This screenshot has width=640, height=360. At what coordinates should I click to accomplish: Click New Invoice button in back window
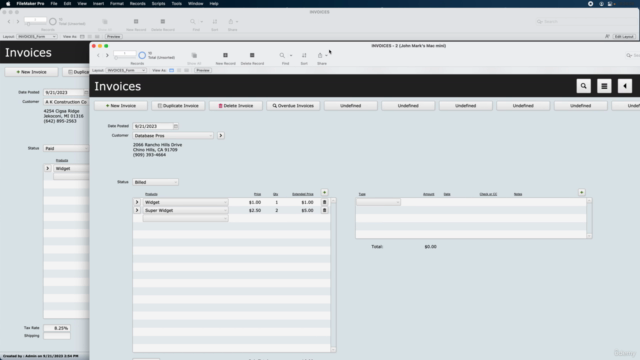click(31, 72)
